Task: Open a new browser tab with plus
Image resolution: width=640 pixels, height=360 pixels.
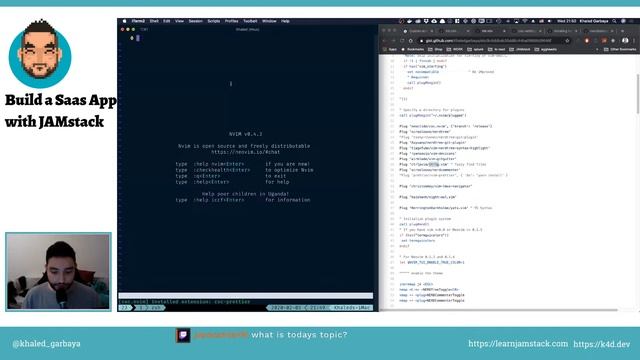Action: 622,31
